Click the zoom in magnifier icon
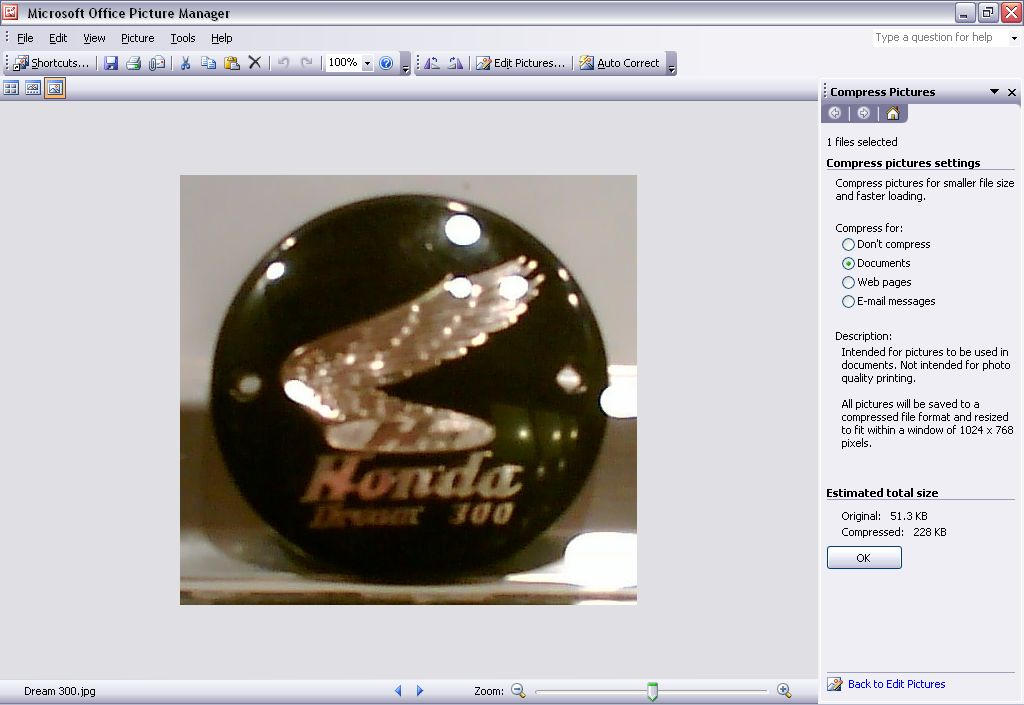 tap(784, 691)
